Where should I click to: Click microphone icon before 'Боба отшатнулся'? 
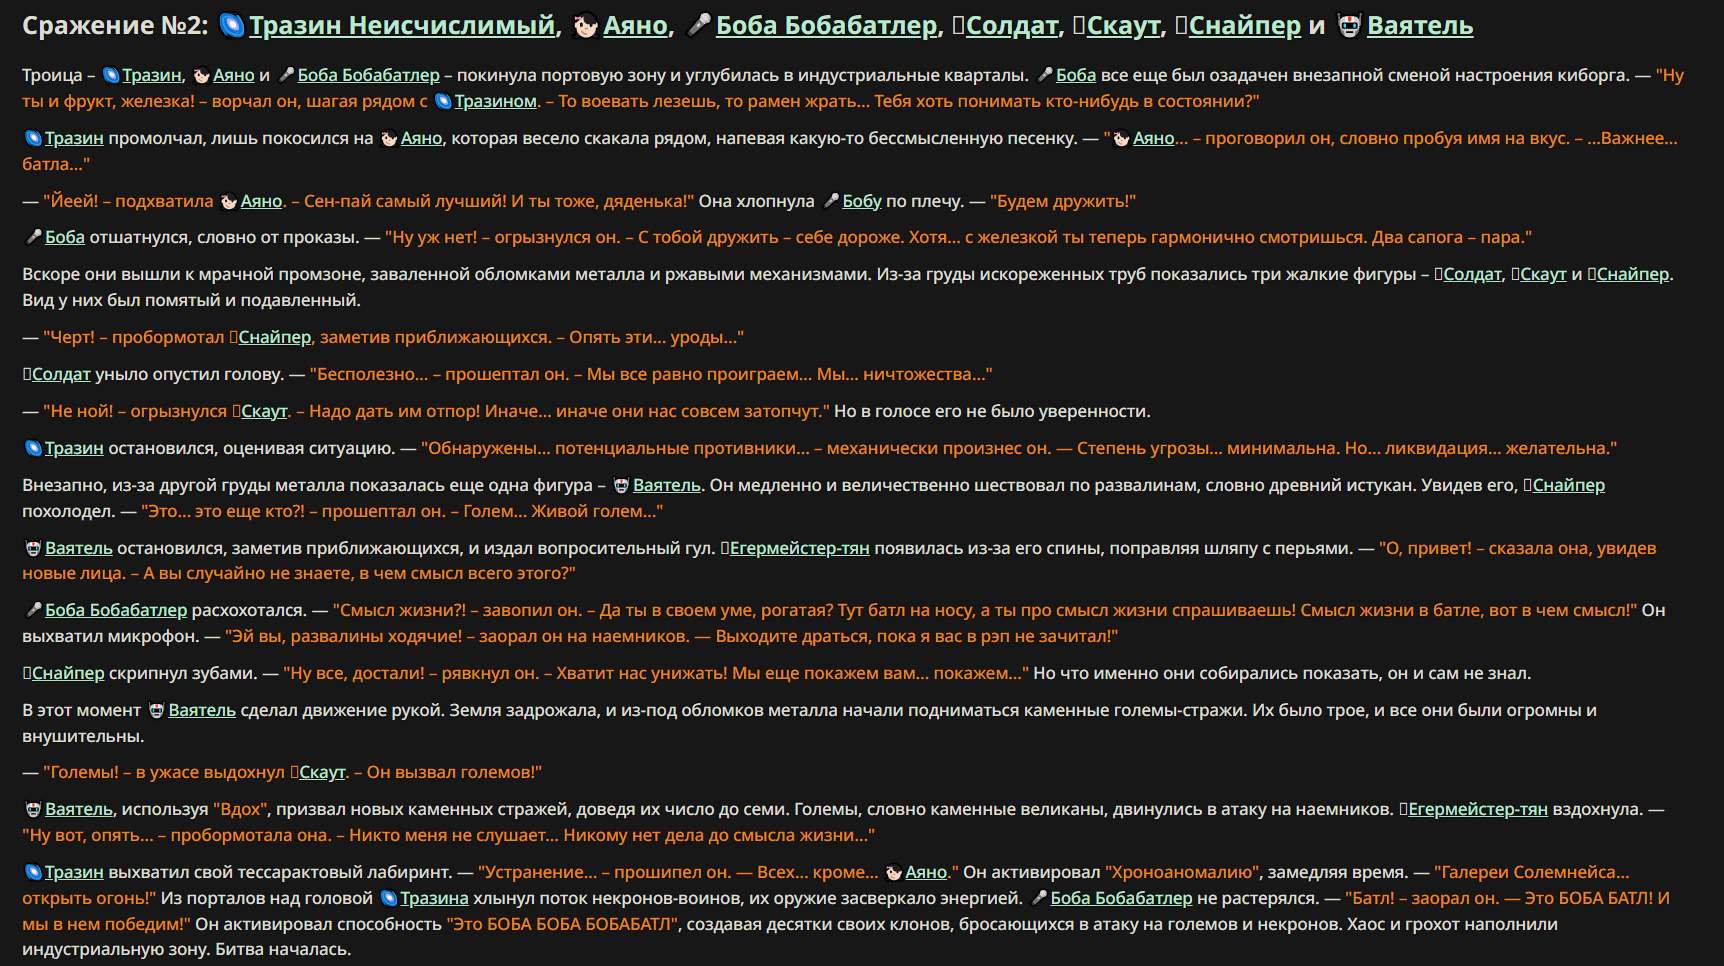point(33,237)
